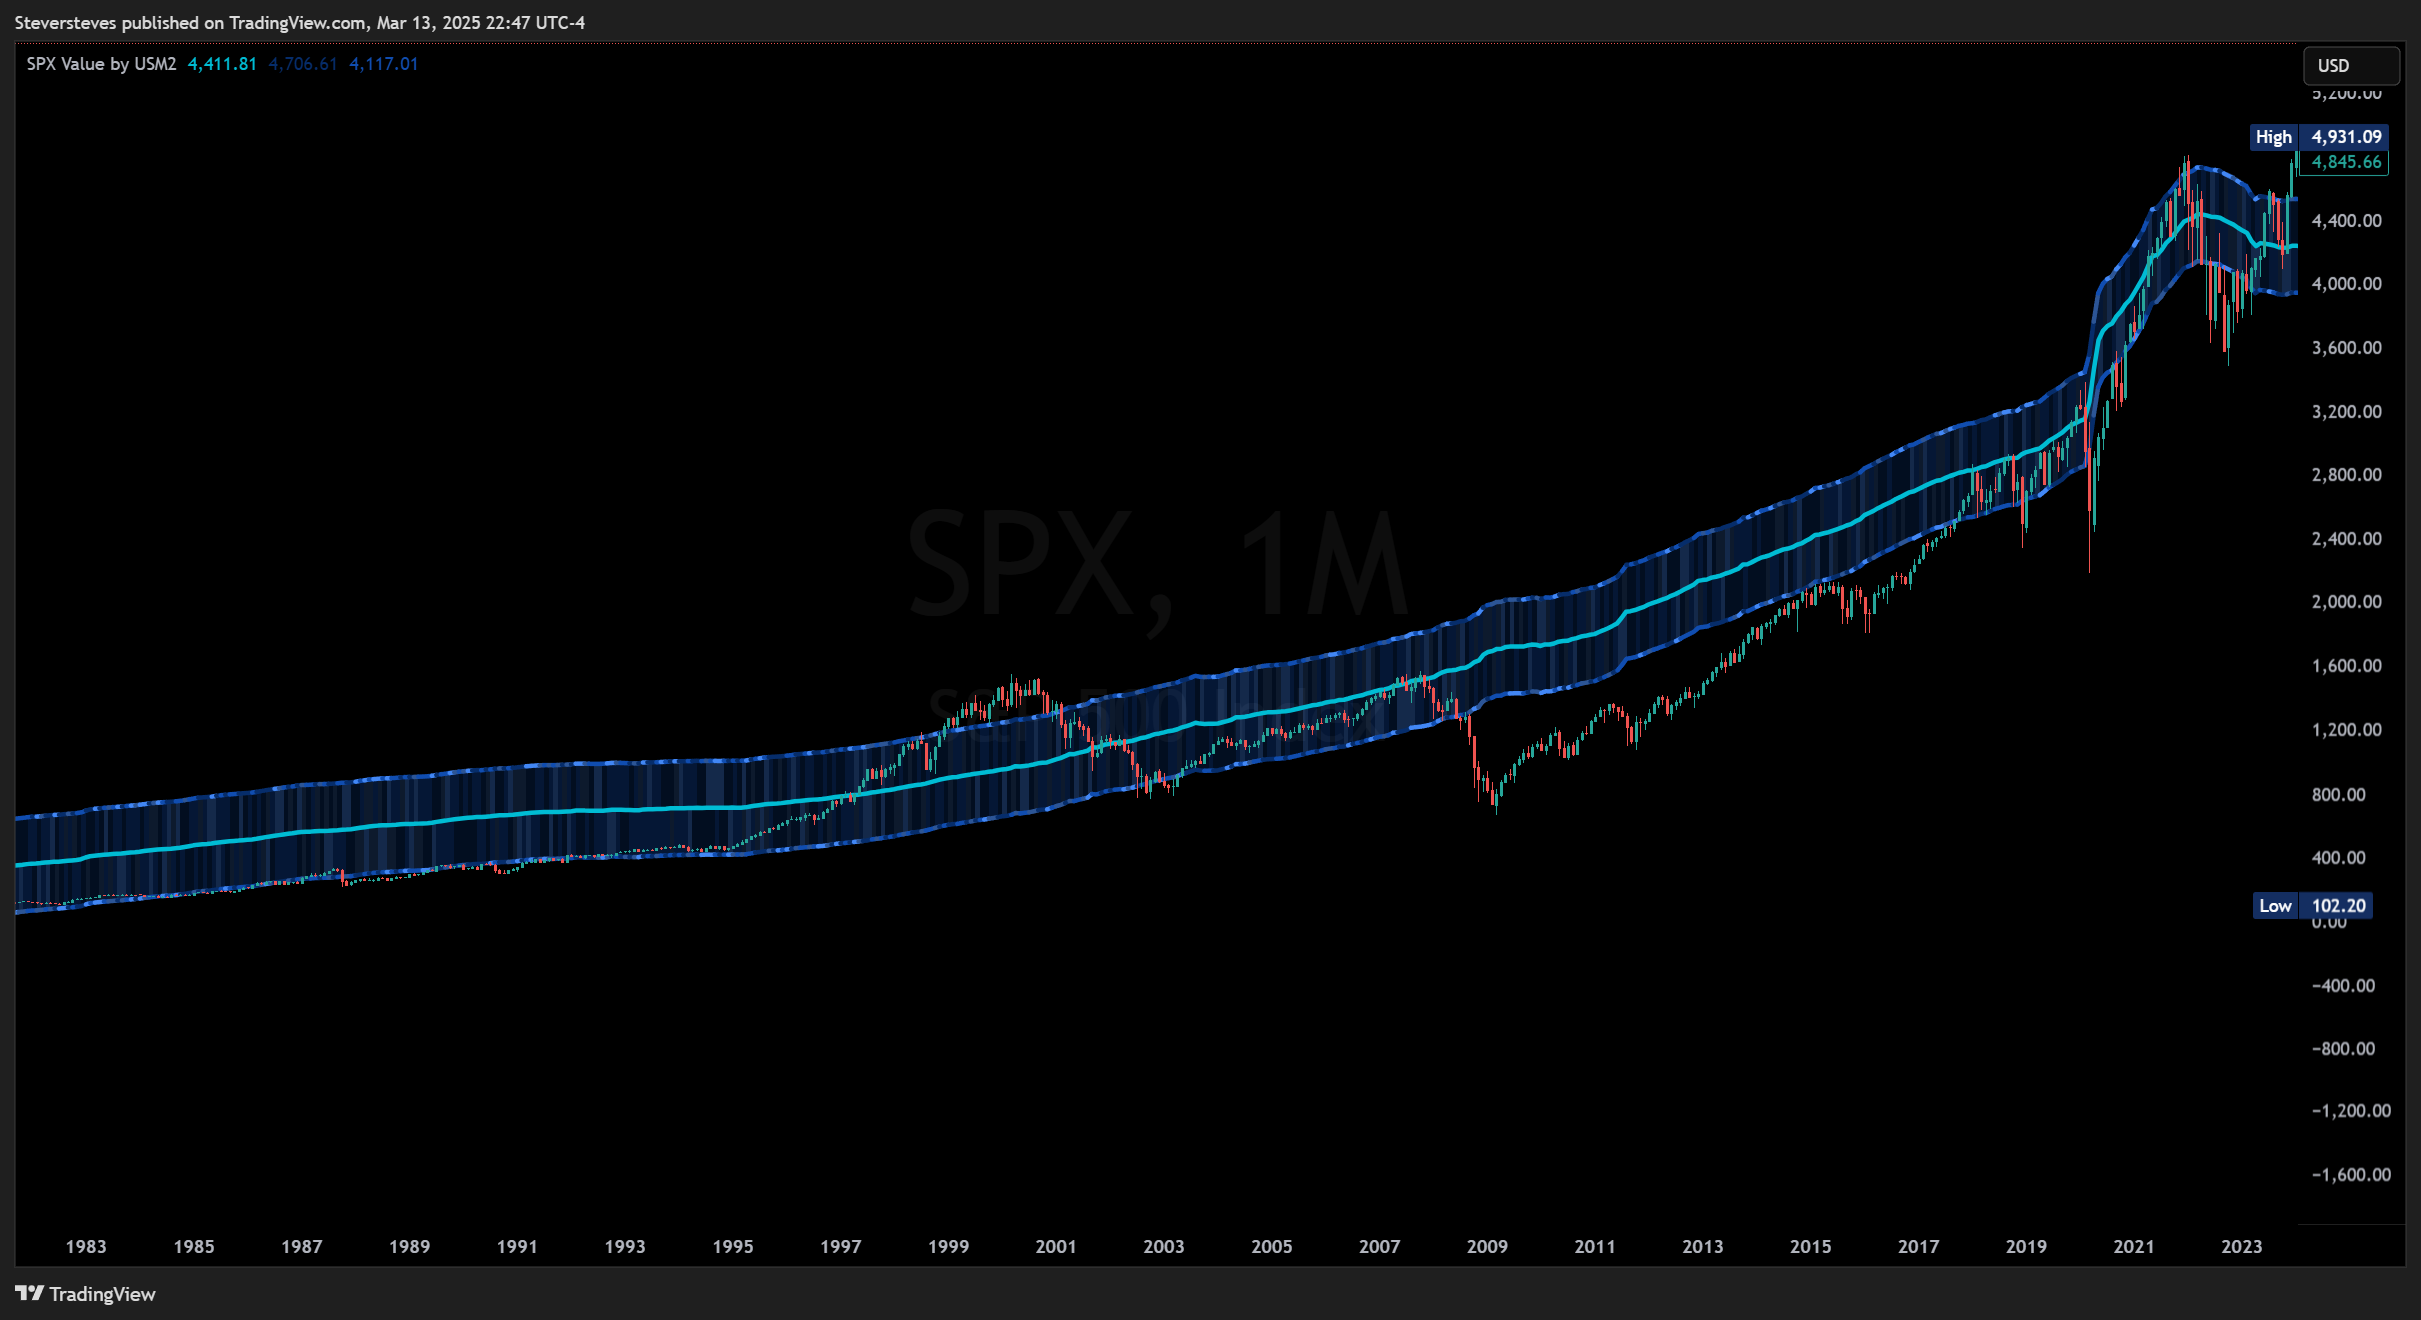Click the 1993 label on the time axis
Viewport: 2421px width, 1320px height.
point(625,1247)
